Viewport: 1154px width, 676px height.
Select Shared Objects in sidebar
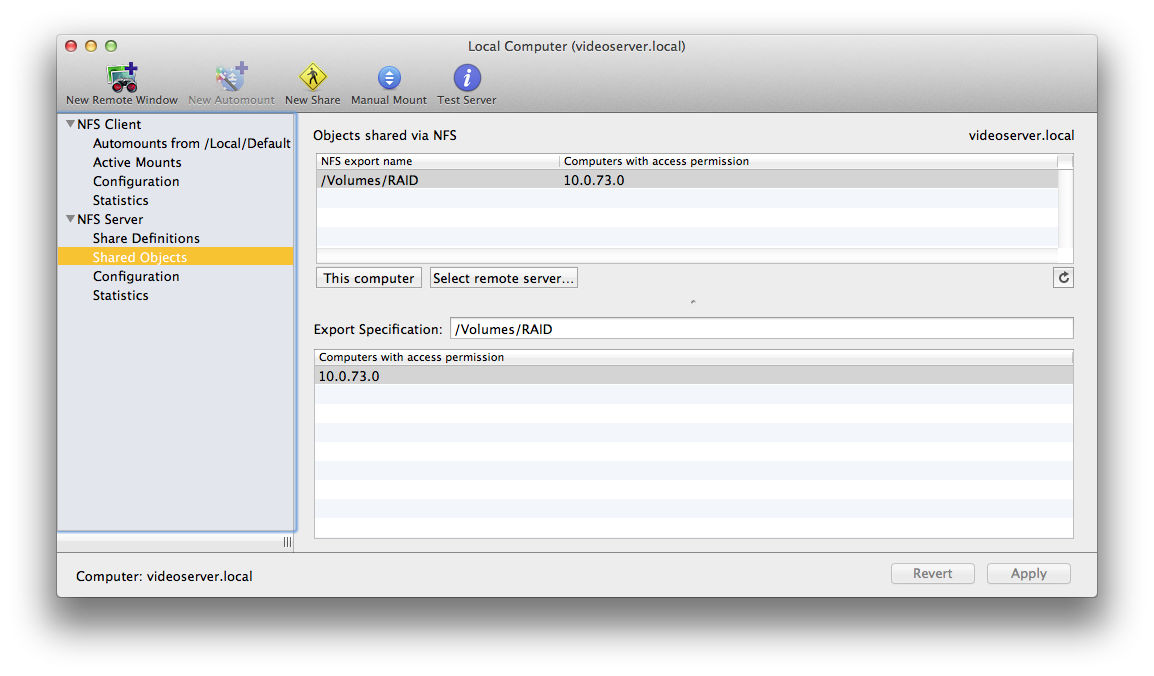pyautogui.click(x=176, y=257)
